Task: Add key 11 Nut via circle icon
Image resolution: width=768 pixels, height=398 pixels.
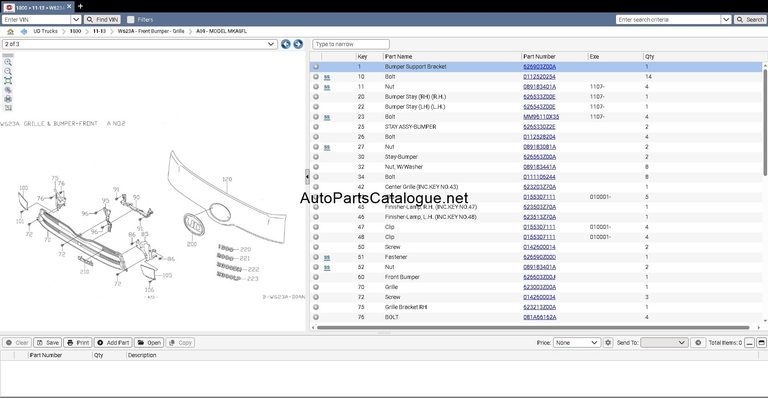Action: click(x=316, y=87)
